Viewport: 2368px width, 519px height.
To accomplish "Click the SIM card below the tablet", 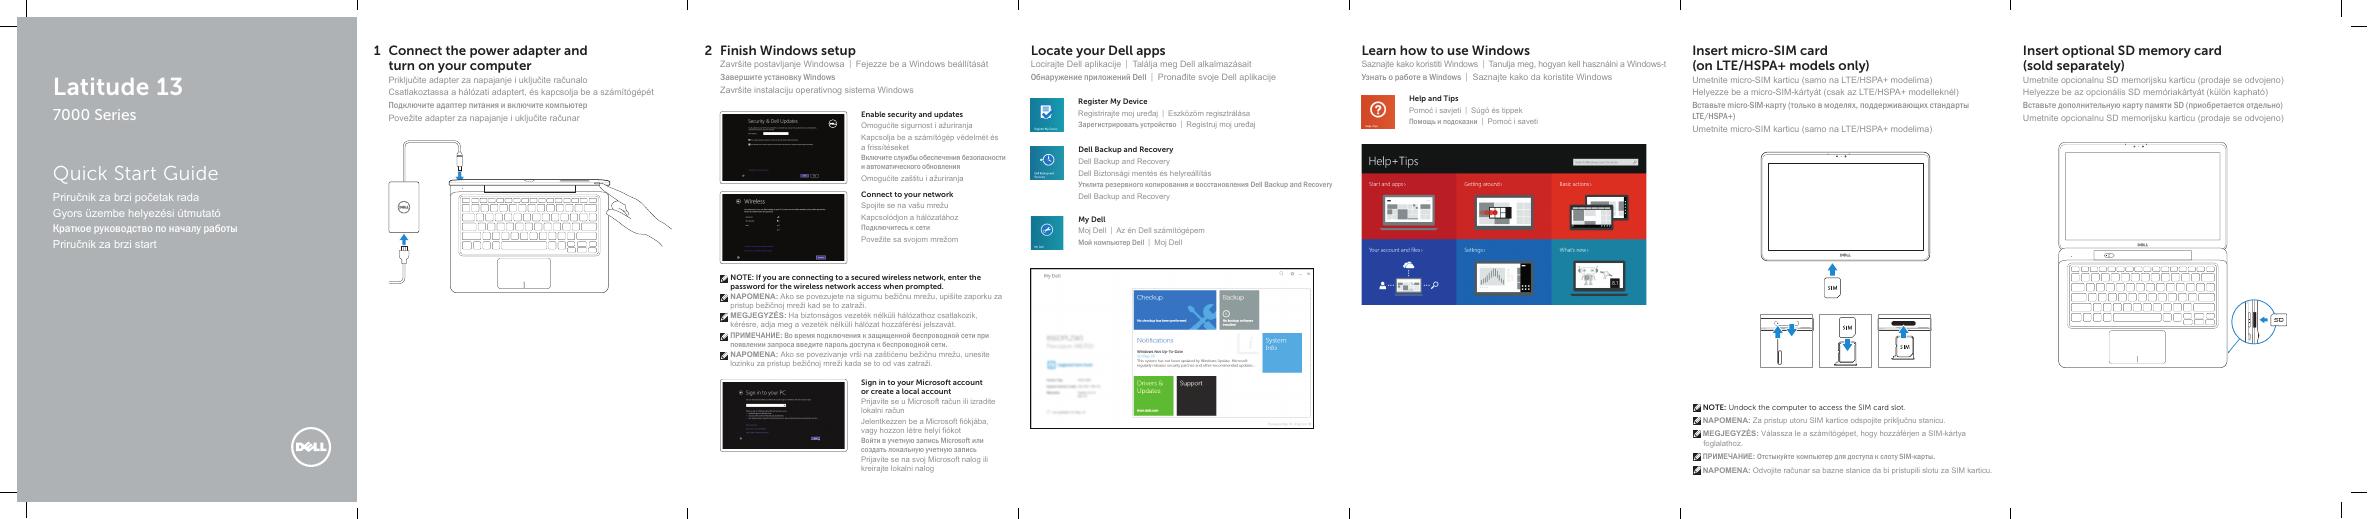I will point(1833,289).
